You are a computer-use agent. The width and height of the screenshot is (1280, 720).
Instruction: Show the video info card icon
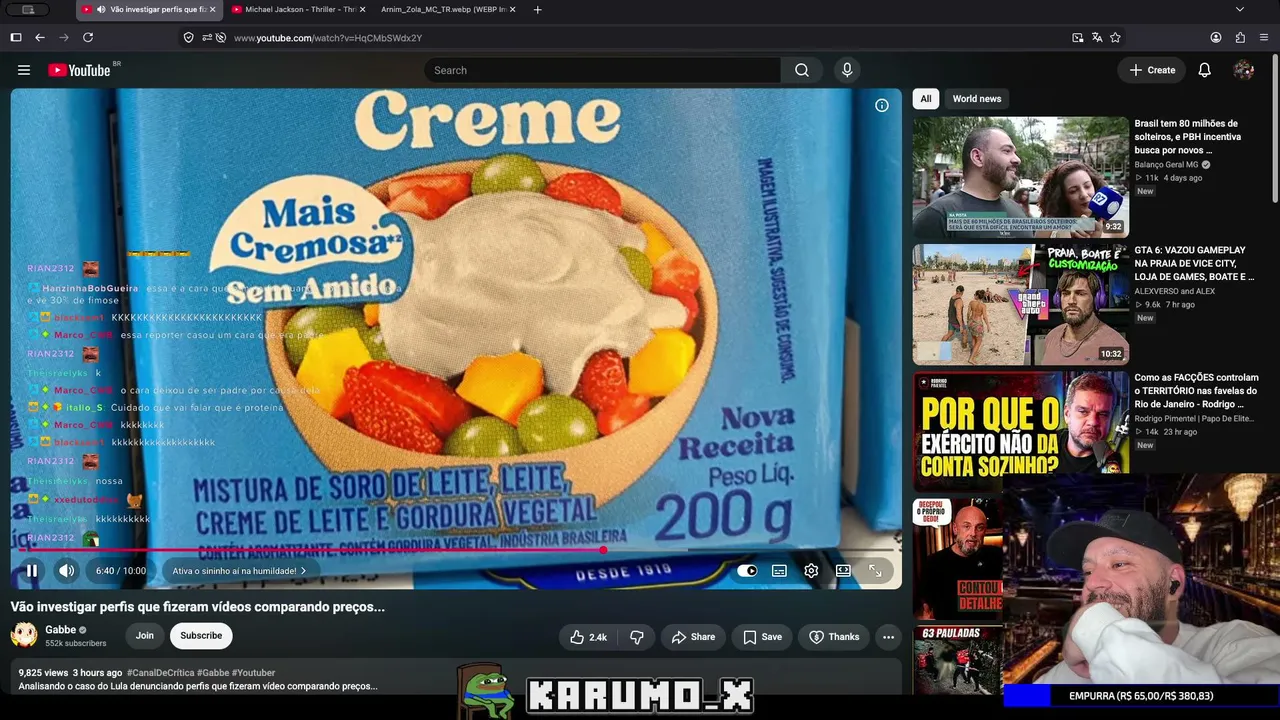[882, 105]
